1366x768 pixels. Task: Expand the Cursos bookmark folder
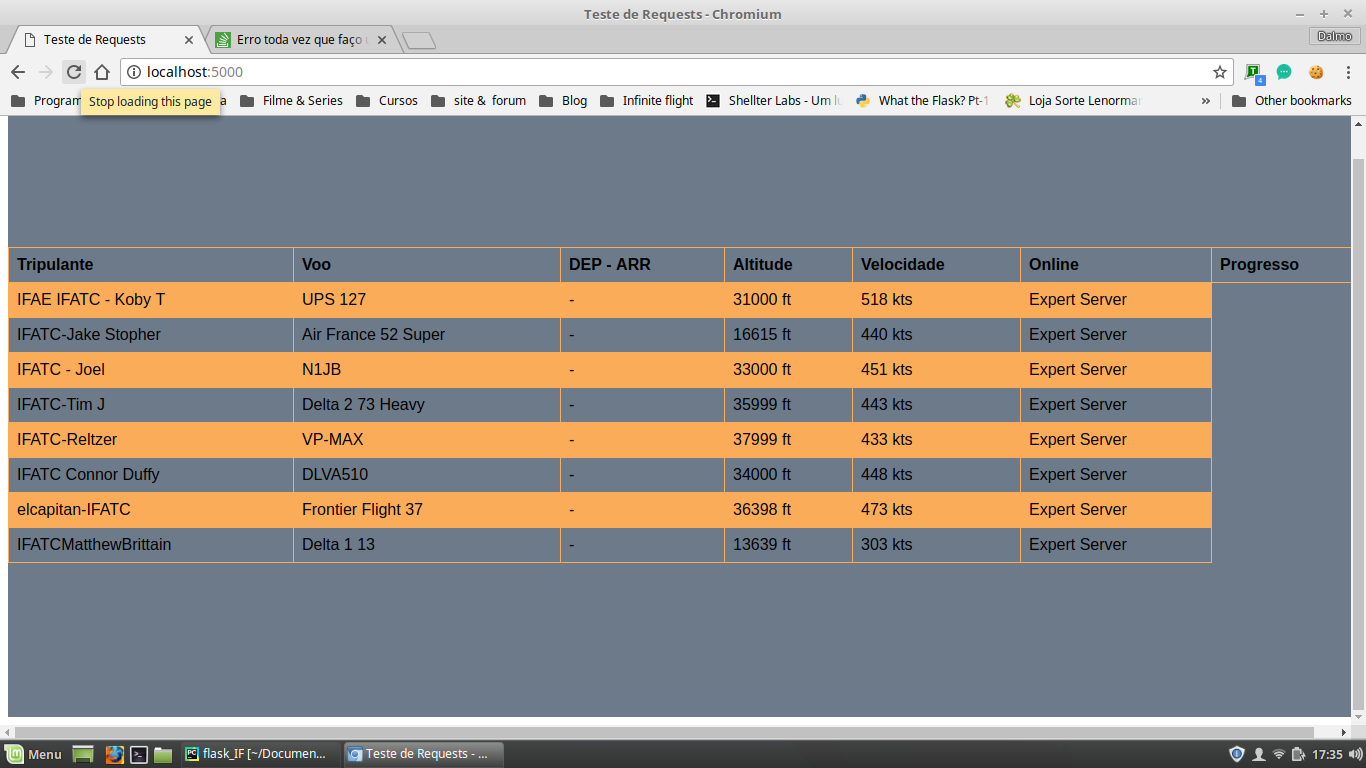(386, 100)
